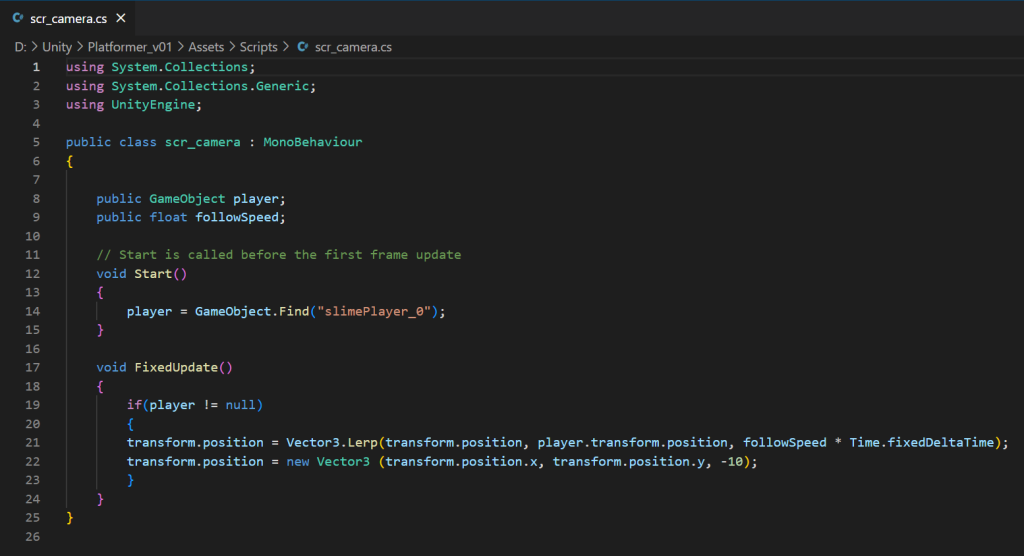The image size is (1024, 556).
Task: Open the Platformer_v01 breadcrumb dropdown
Action: pyautogui.click(x=132, y=47)
